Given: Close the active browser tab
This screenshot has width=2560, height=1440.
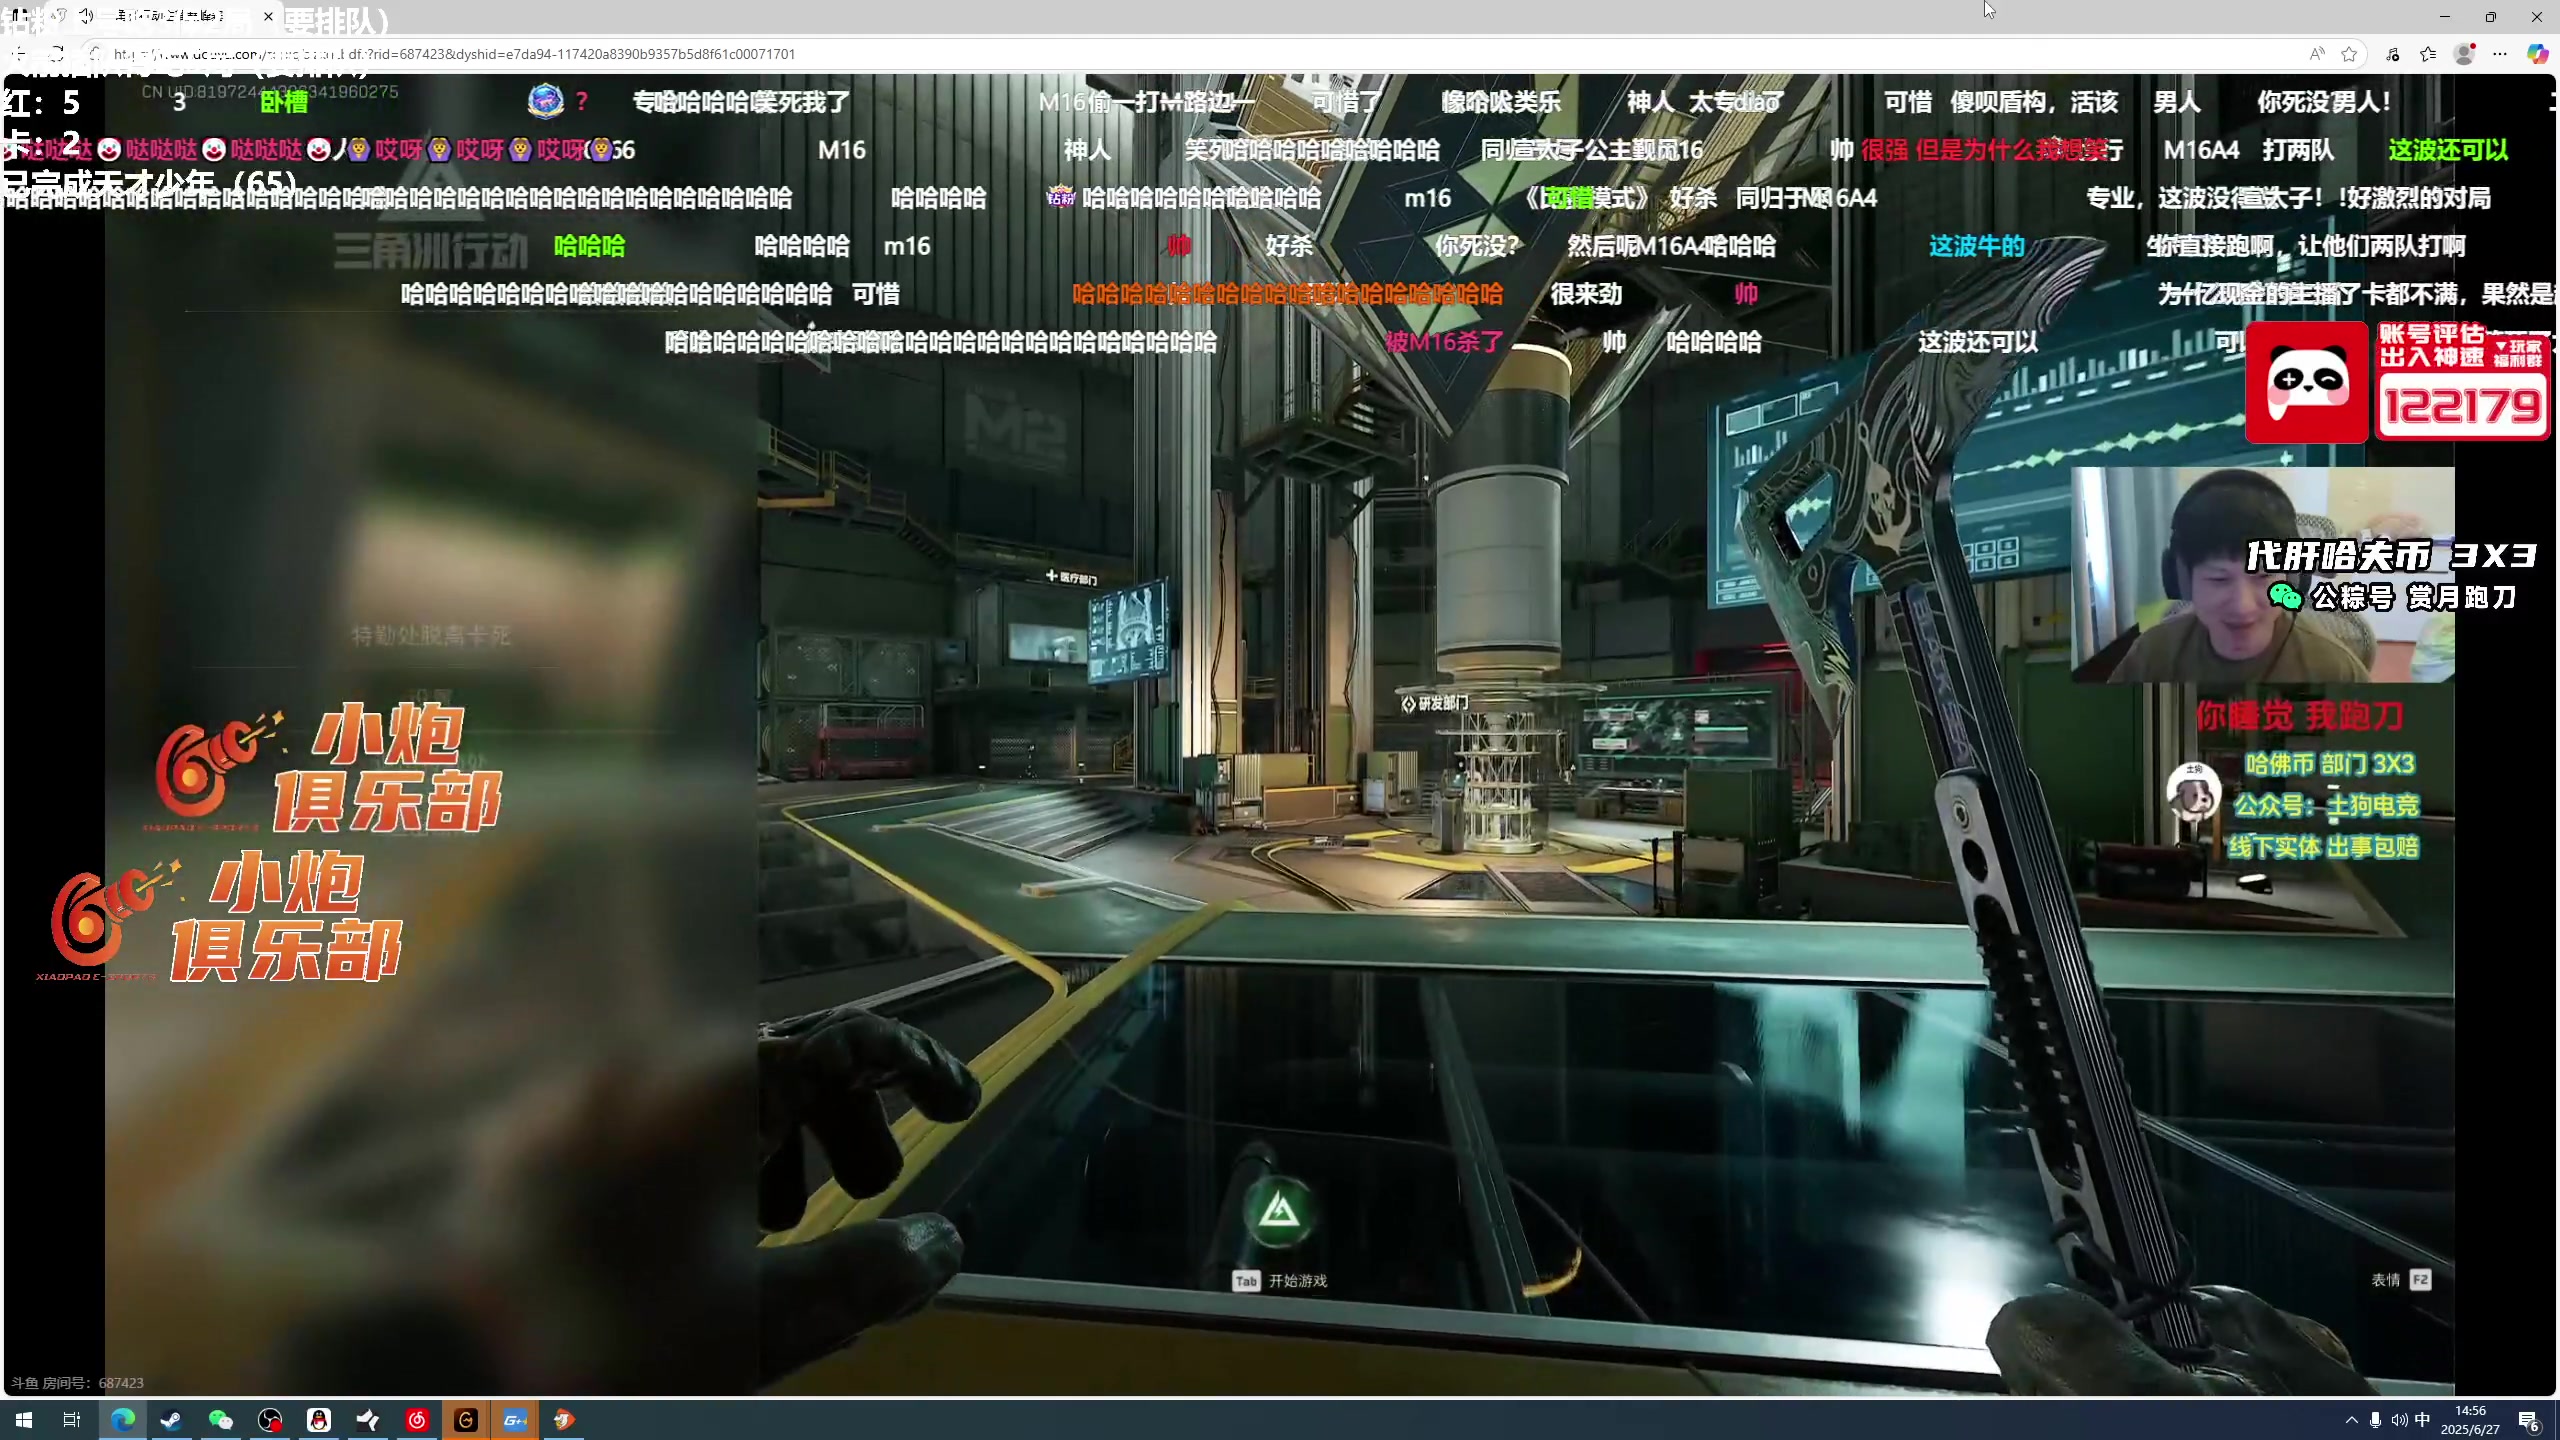Looking at the screenshot, I should pos(268,16).
